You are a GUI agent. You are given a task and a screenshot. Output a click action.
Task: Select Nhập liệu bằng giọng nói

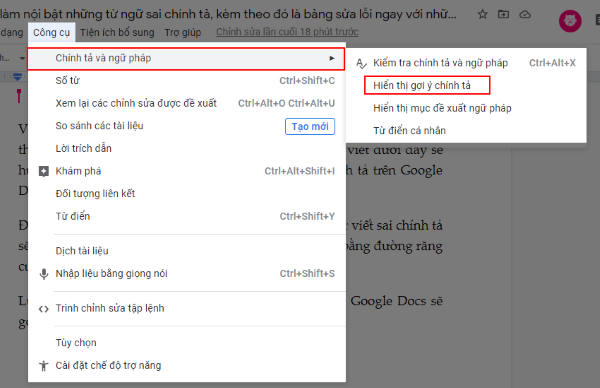(187, 274)
